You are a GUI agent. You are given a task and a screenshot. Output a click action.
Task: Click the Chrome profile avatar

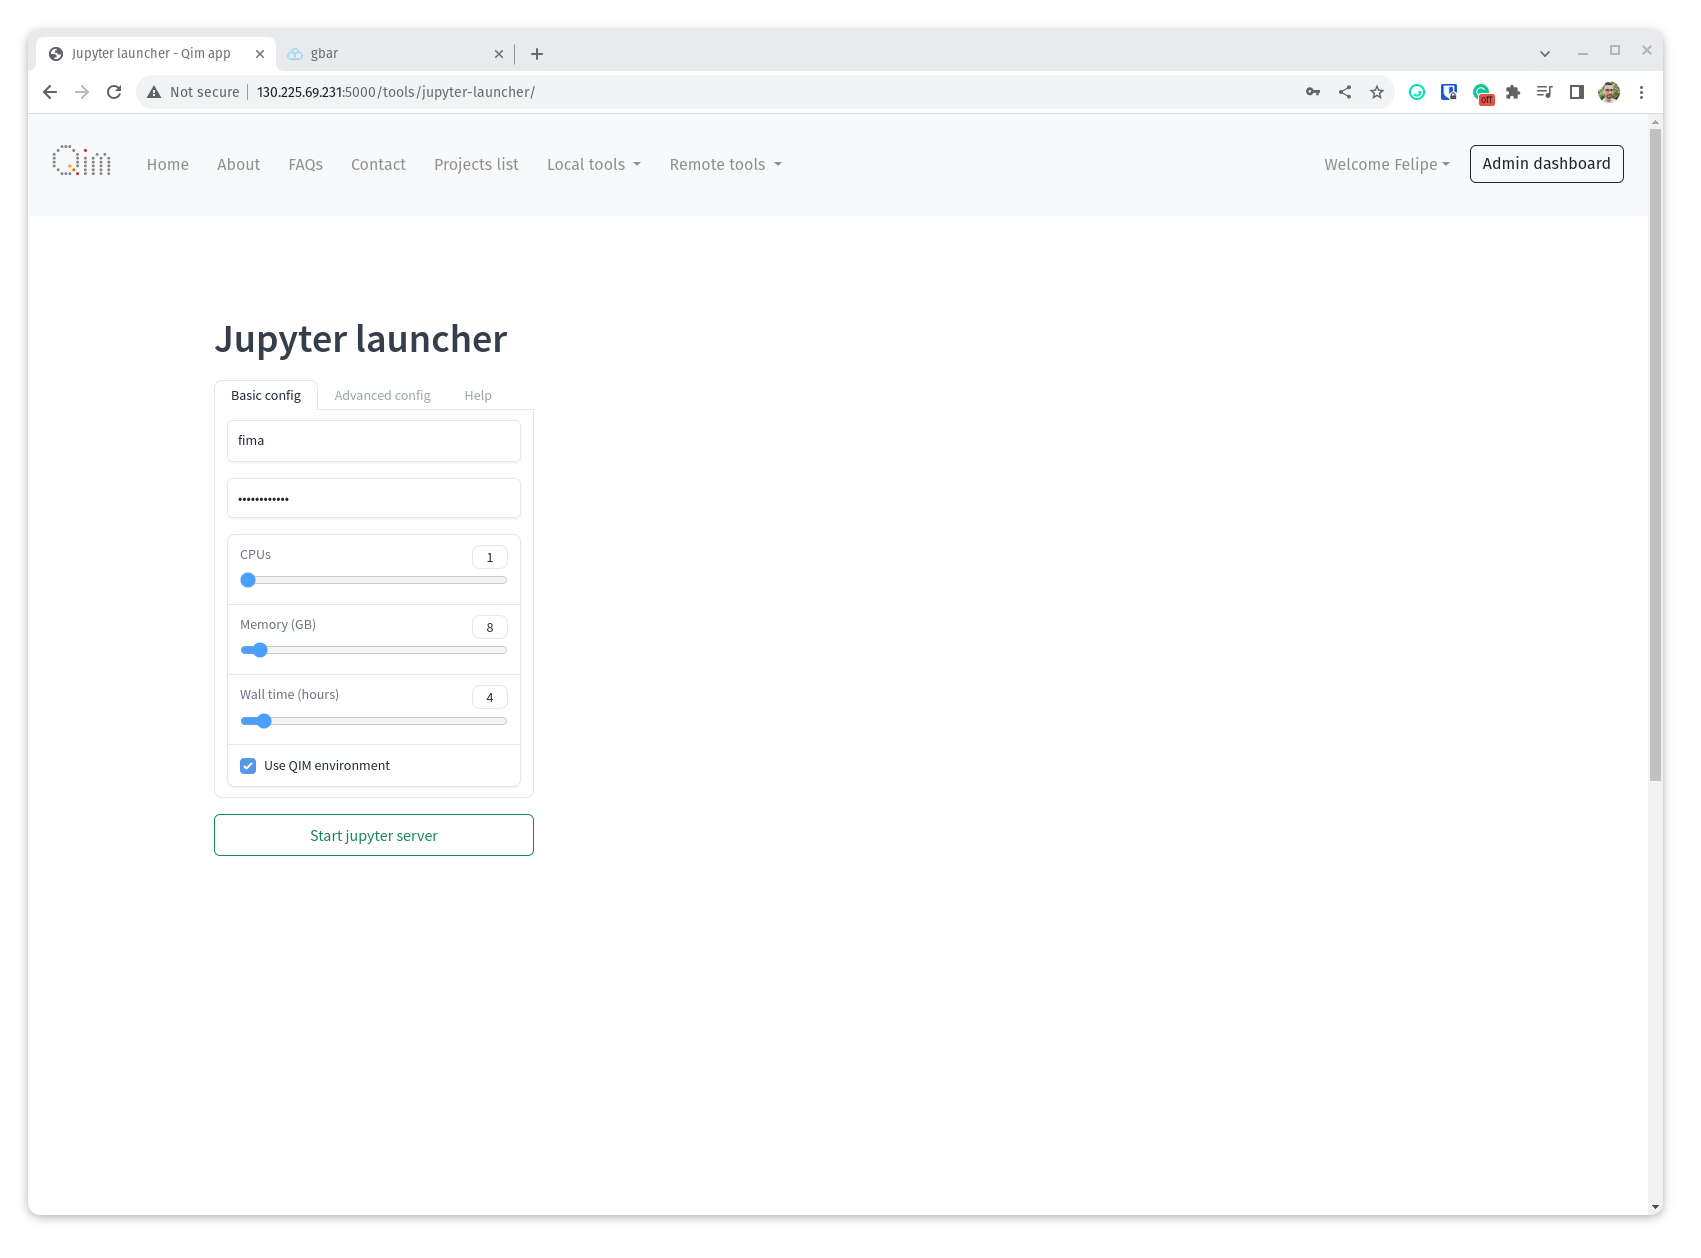coord(1609,92)
